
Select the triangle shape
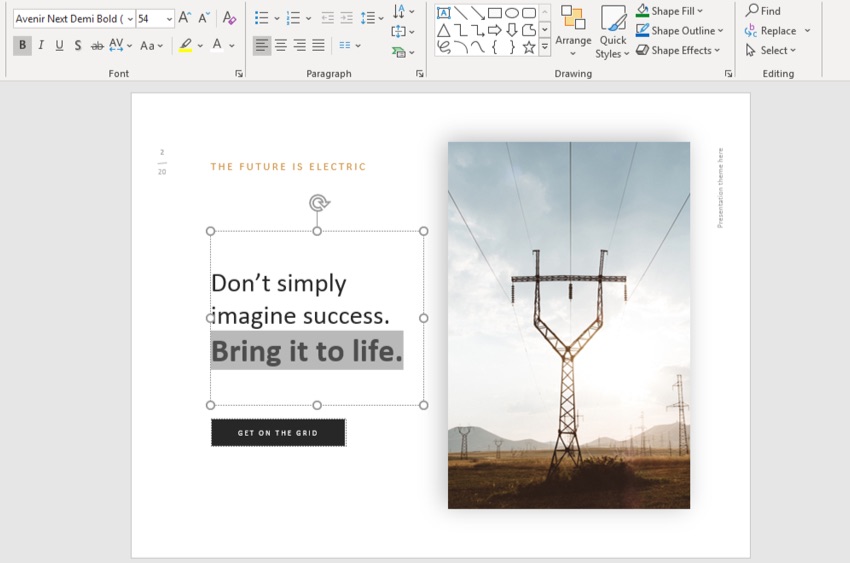[x=443, y=30]
